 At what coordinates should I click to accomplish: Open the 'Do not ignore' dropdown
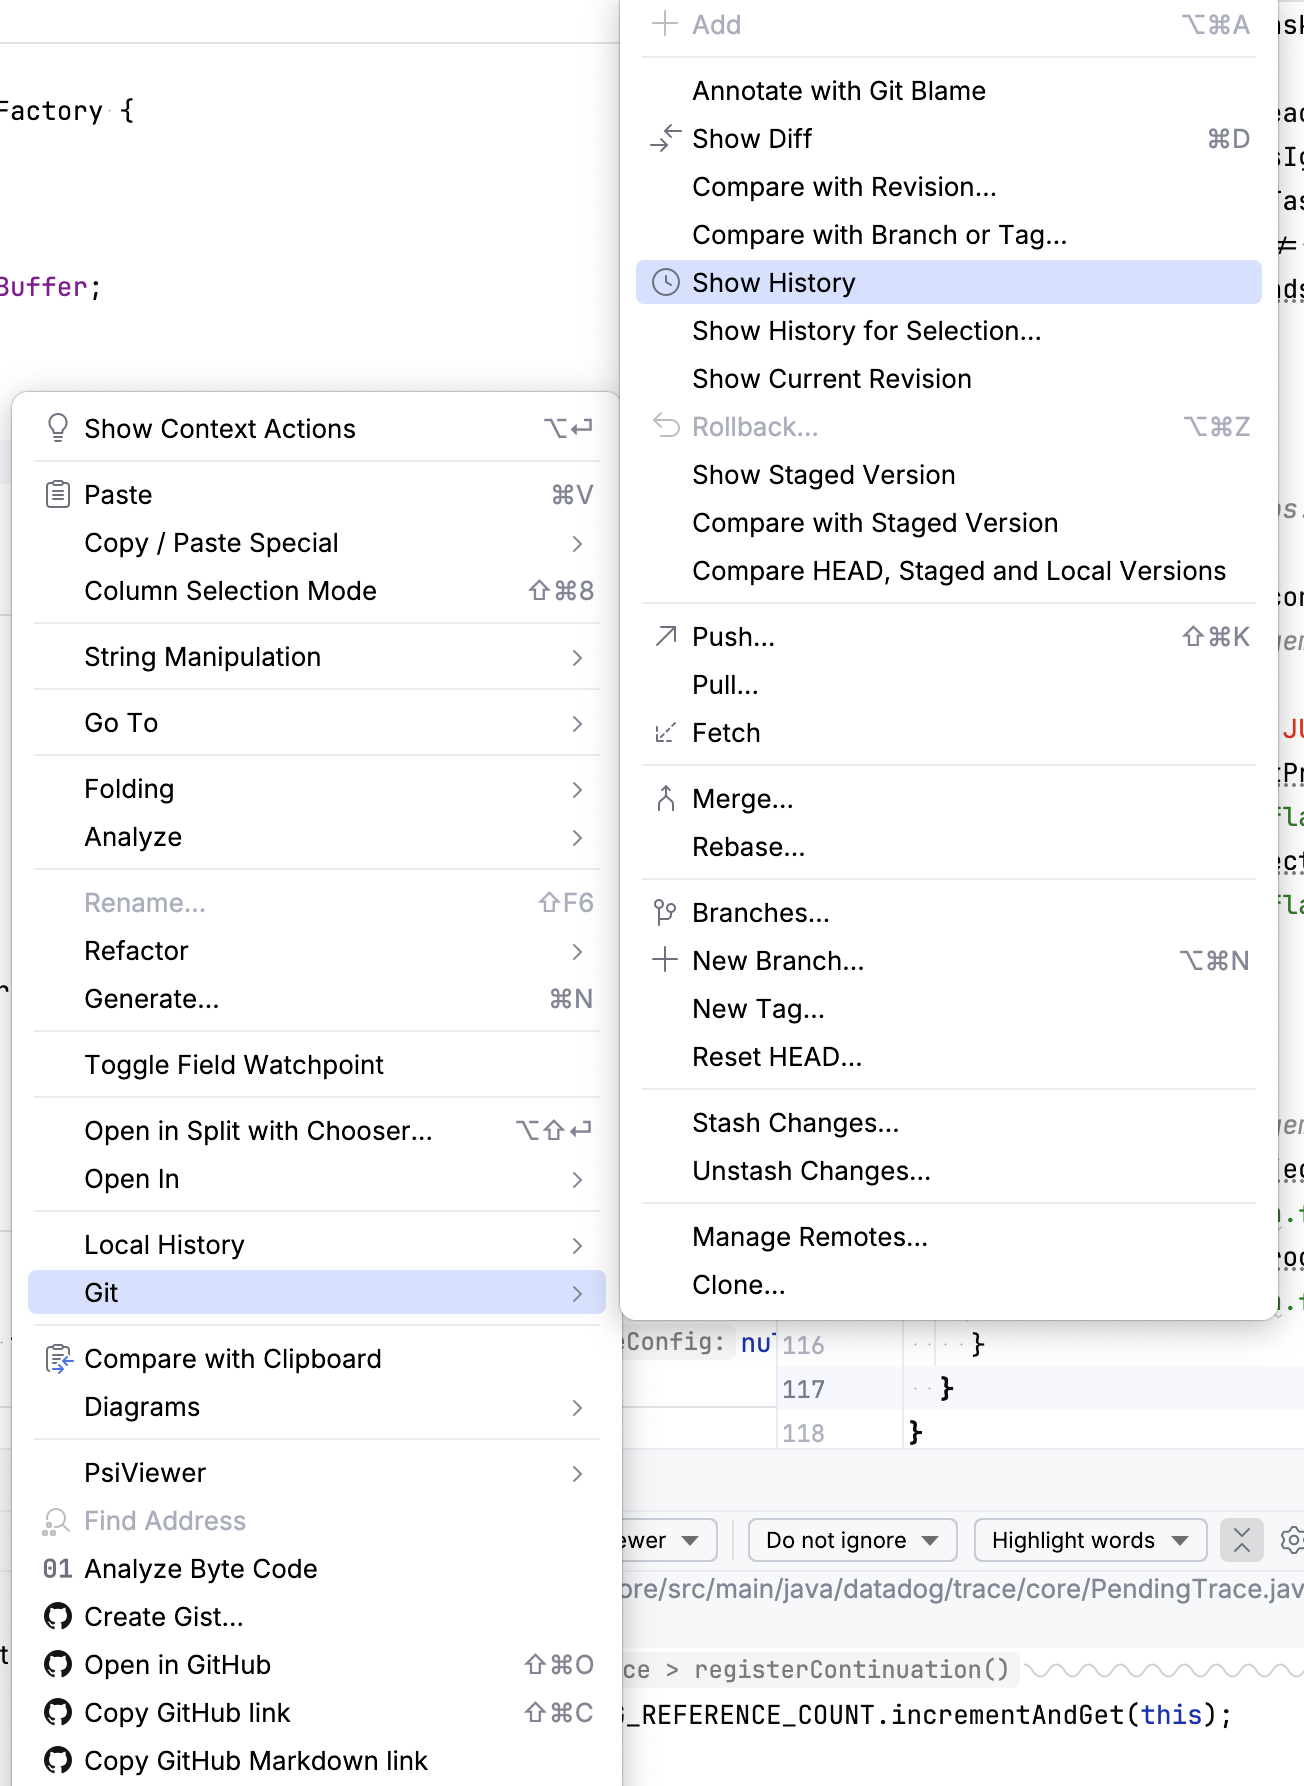852,1540
